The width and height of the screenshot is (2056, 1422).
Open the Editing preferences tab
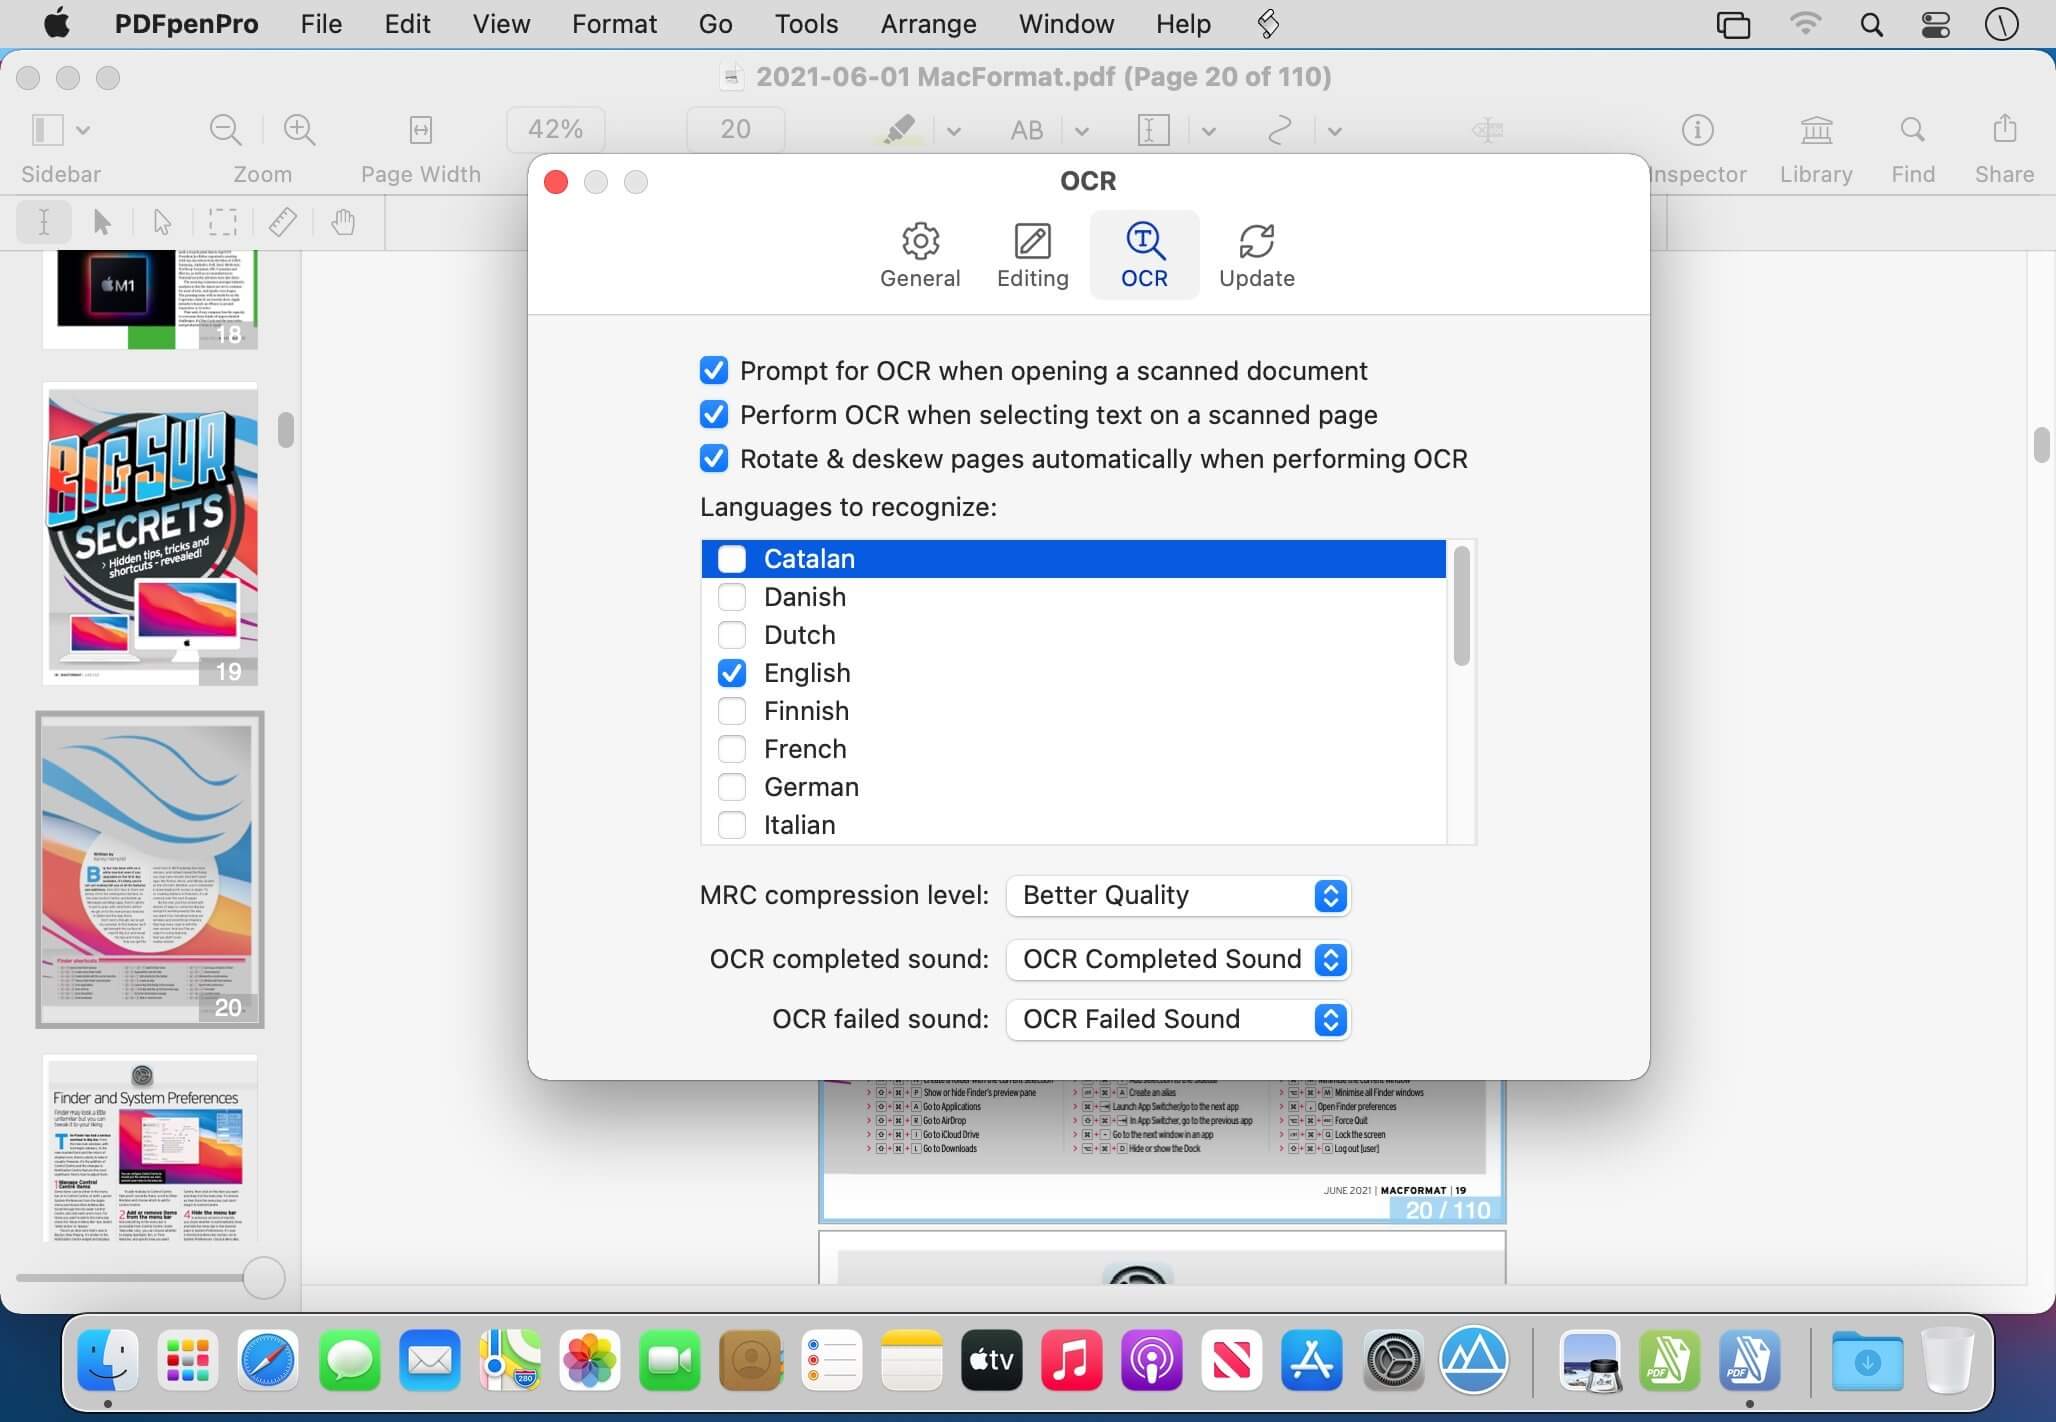(1032, 256)
